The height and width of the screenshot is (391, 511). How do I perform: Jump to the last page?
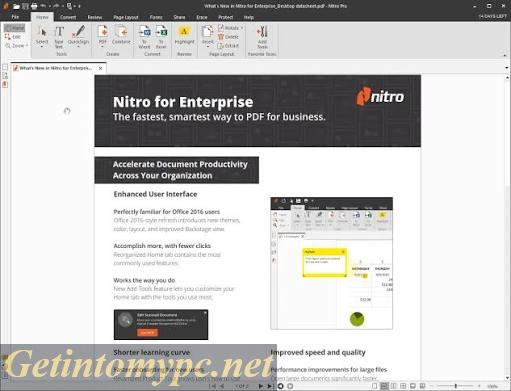pyautogui.click(x=270, y=386)
